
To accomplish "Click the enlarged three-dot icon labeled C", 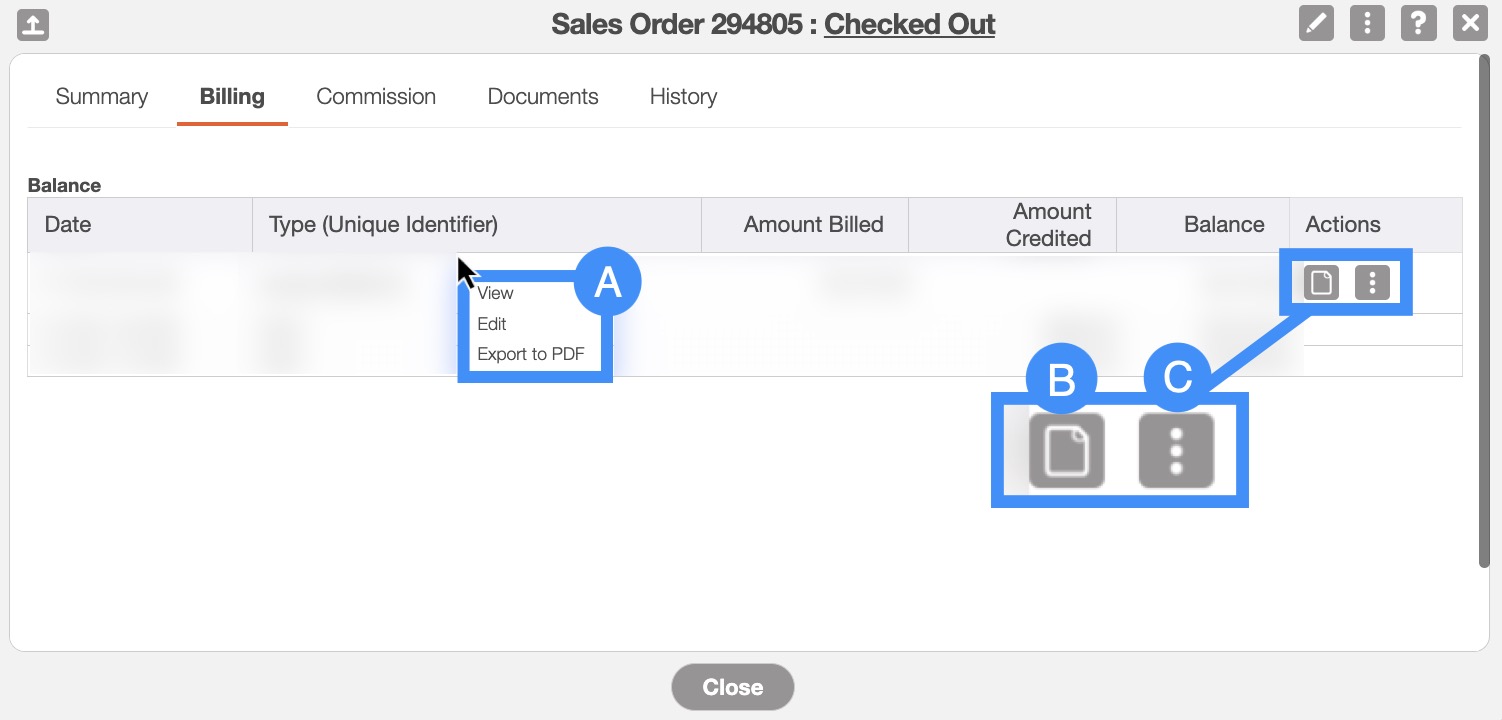I will [x=1176, y=450].
